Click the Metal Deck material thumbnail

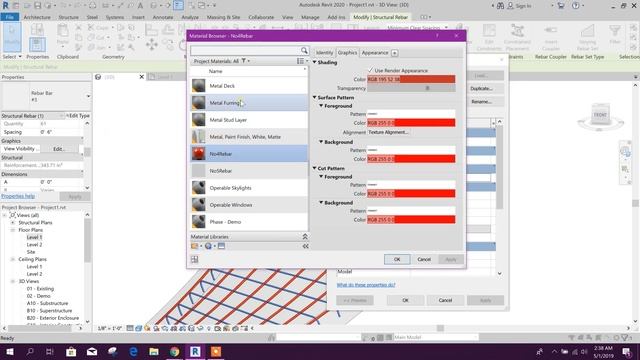(199, 86)
